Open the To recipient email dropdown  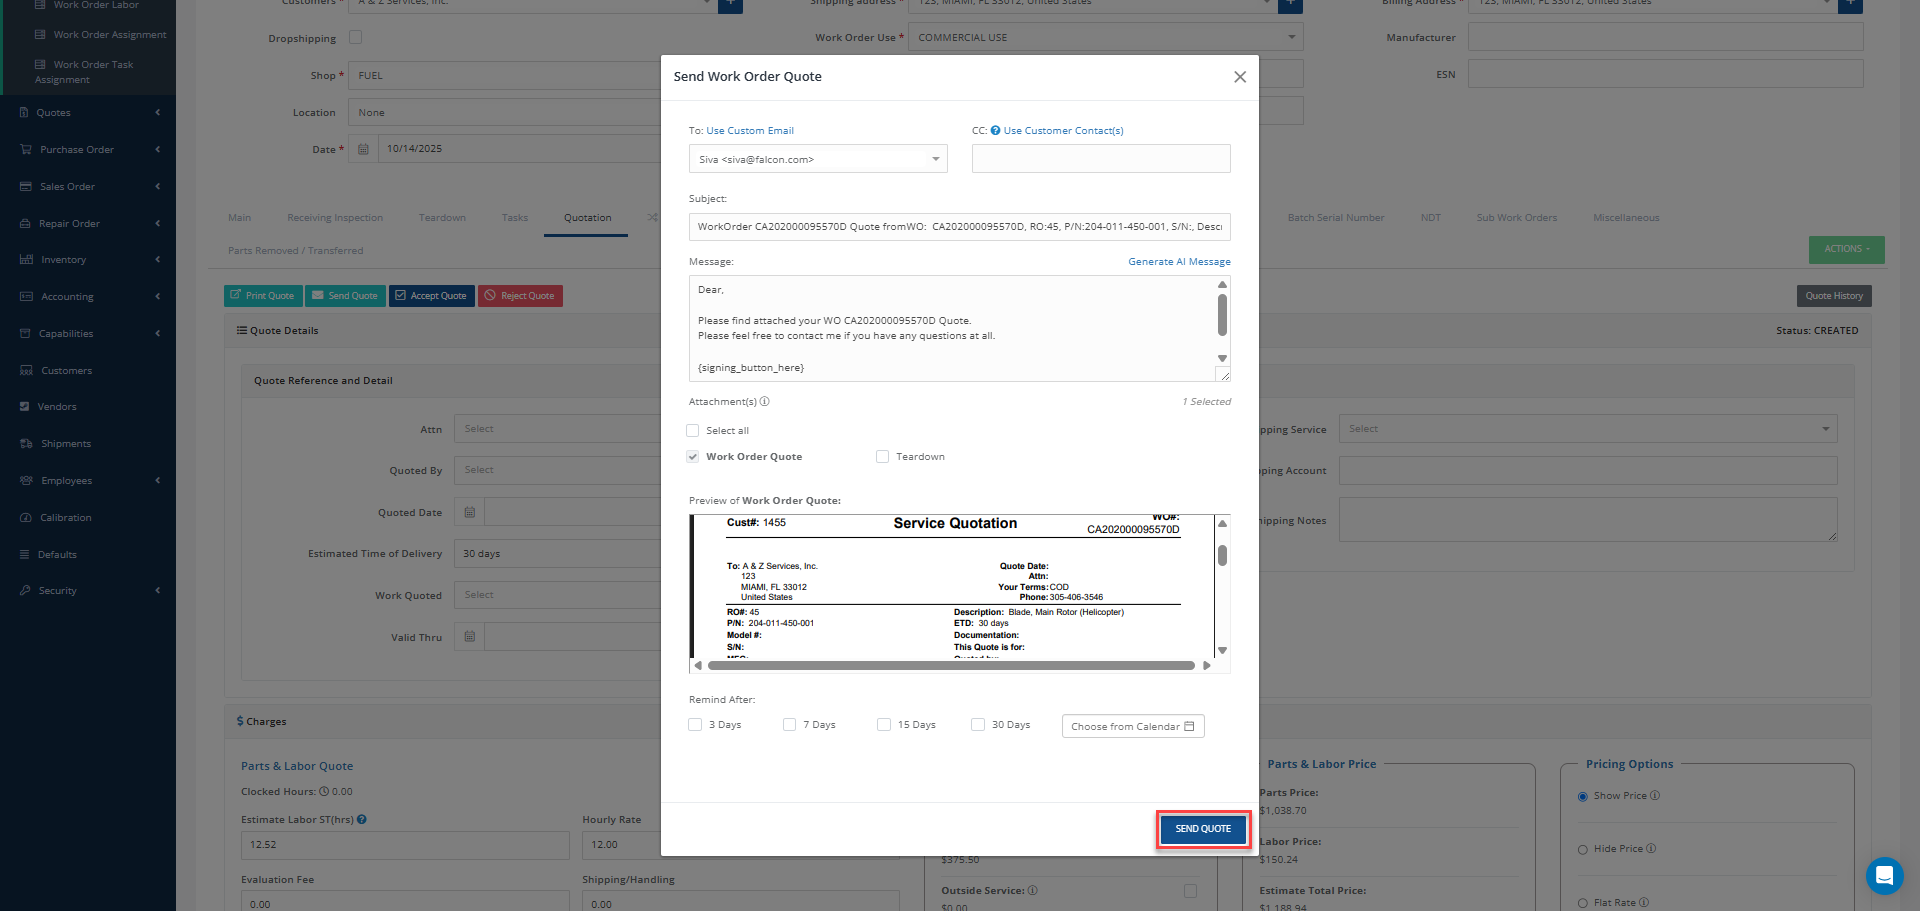(x=817, y=159)
